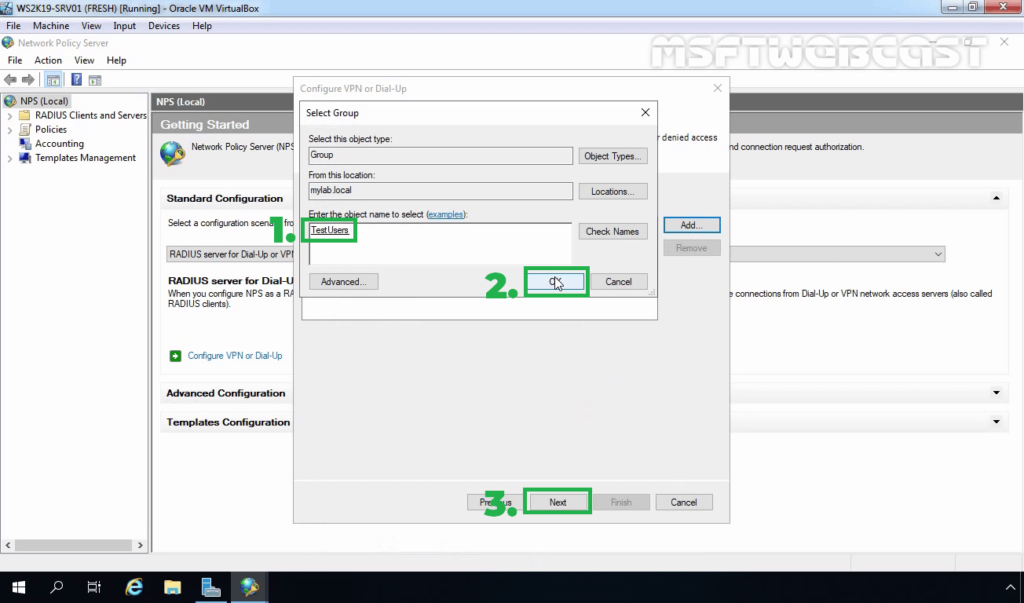Open the VirtualBox View menu
The height and width of the screenshot is (603, 1024).
coord(91,25)
